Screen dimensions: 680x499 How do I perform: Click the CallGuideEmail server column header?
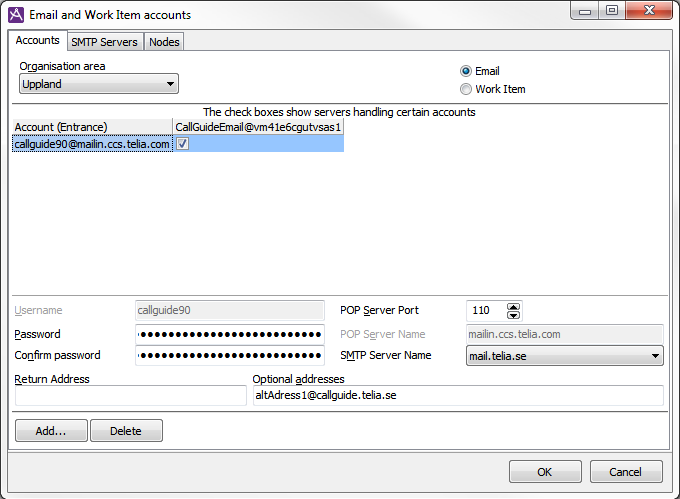point(258,127)
